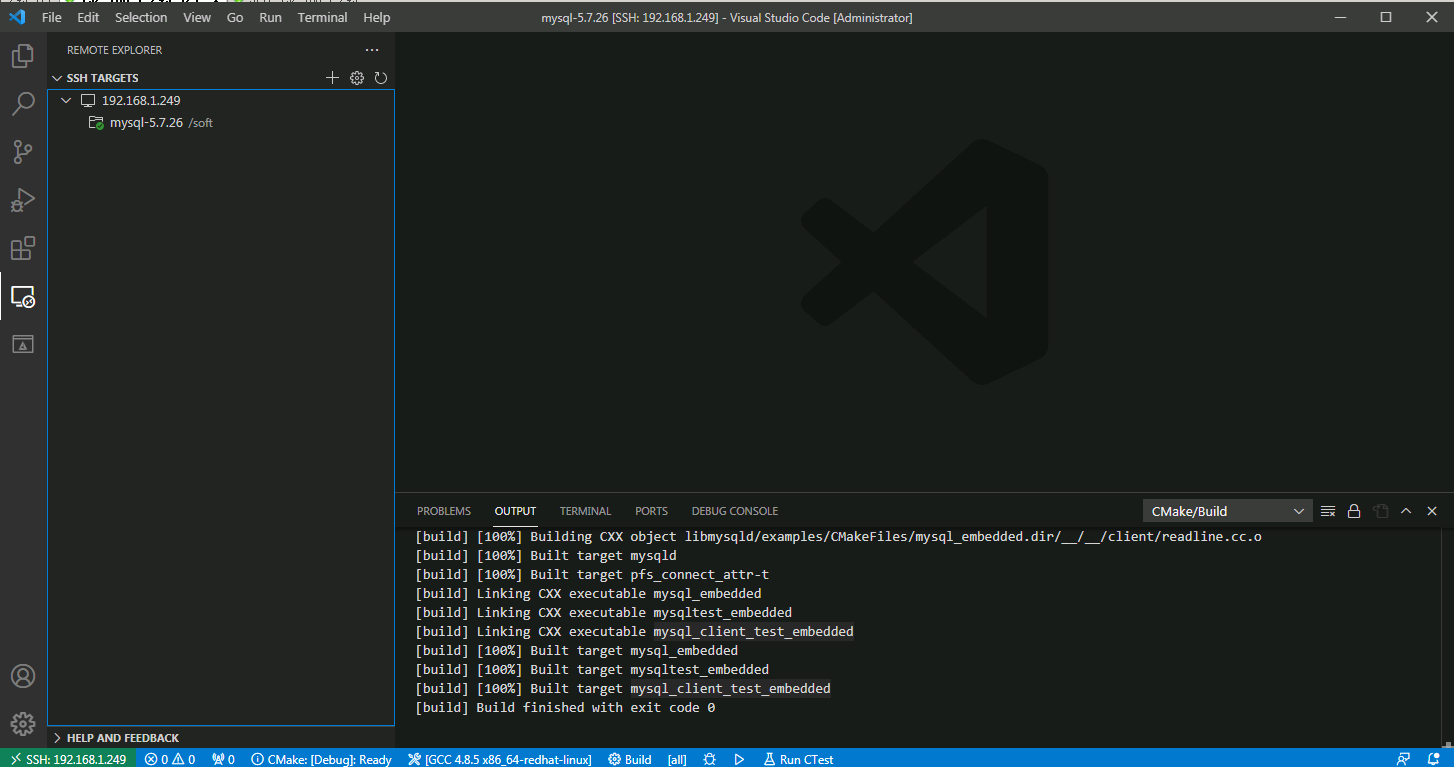
Task: Select the Remote Explorer activity bar icon
Action: [23, 296]
